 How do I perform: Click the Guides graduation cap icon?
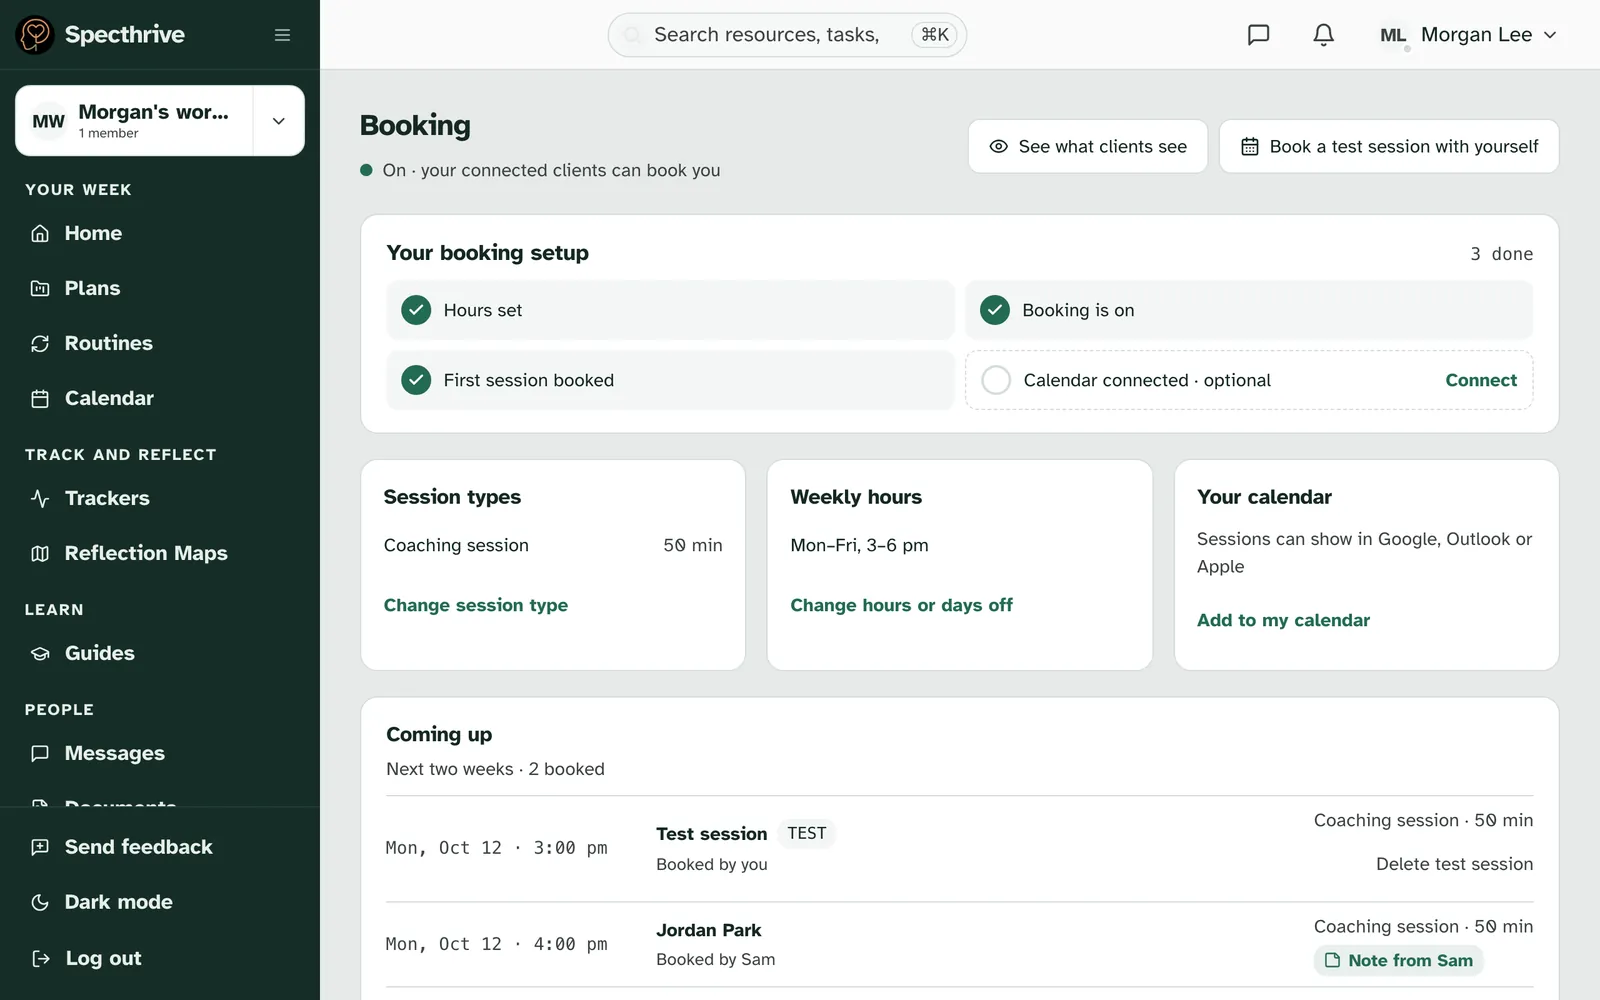(x=40, y=654)
